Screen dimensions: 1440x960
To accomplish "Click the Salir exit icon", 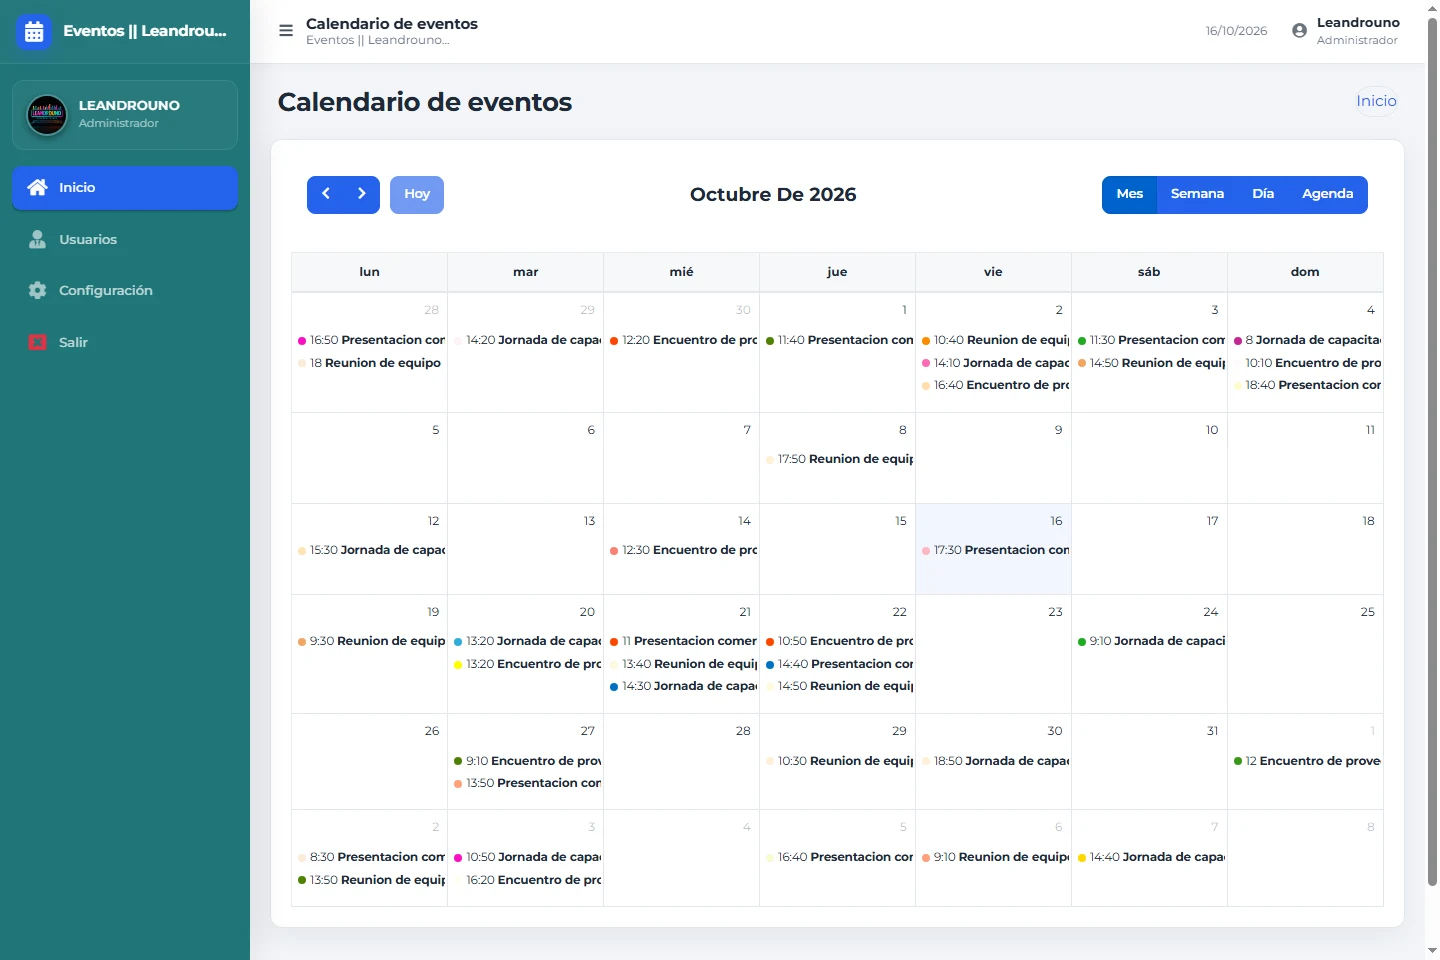I will pyautogui.click(x=38, y=342).
